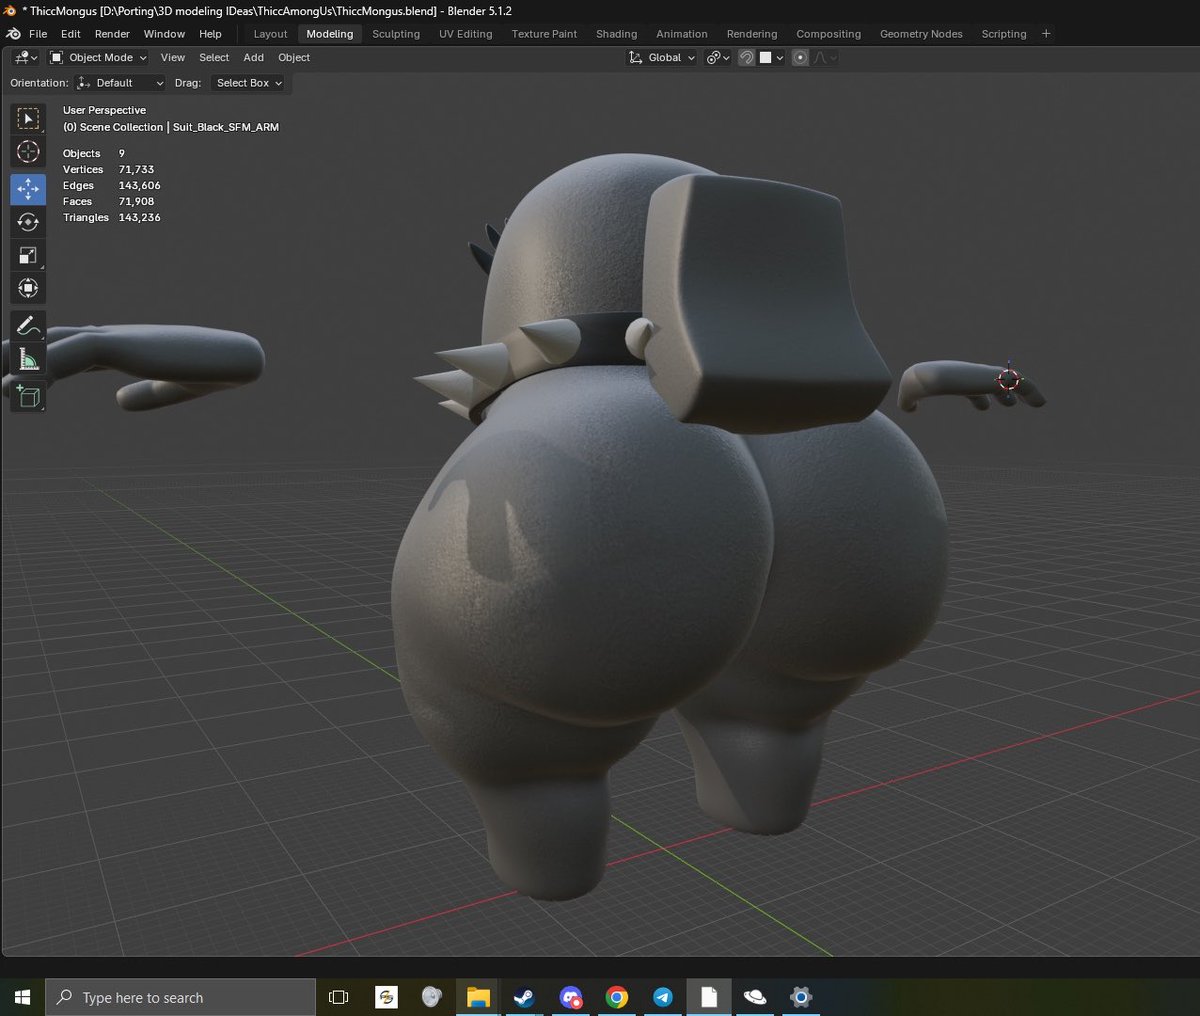Image resolution: width=1200 pixels, height=1016 pixels.
Task: Open the editor type selector
Action: click(x=26, y=58)
